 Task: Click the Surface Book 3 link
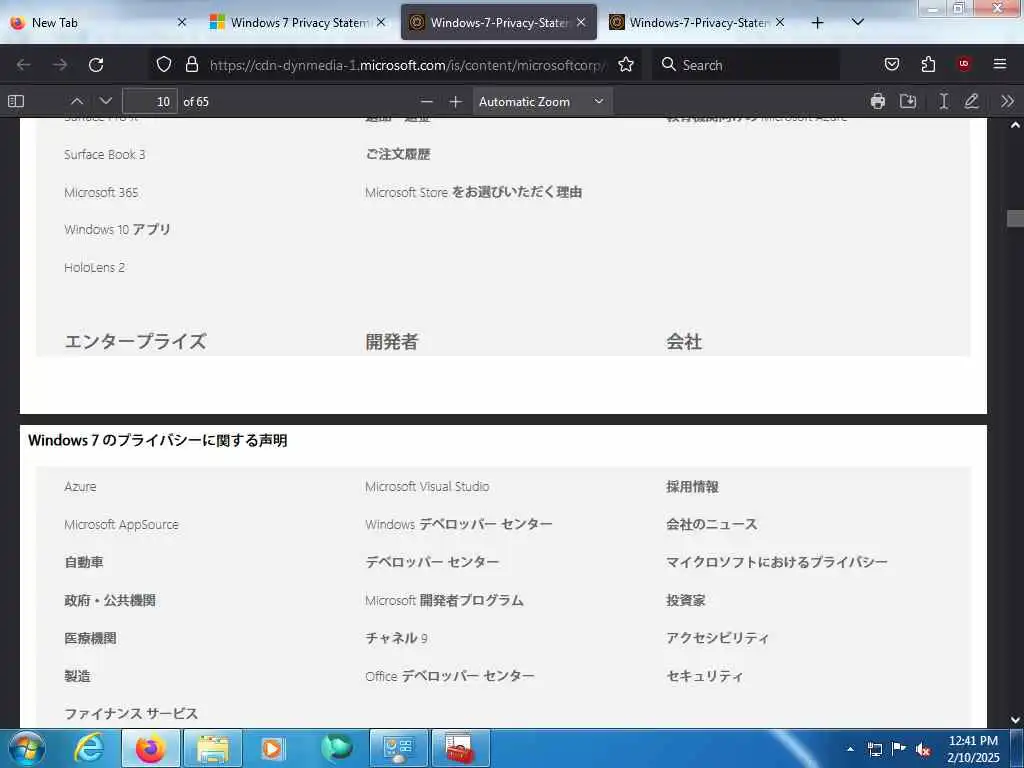[104, 155]
